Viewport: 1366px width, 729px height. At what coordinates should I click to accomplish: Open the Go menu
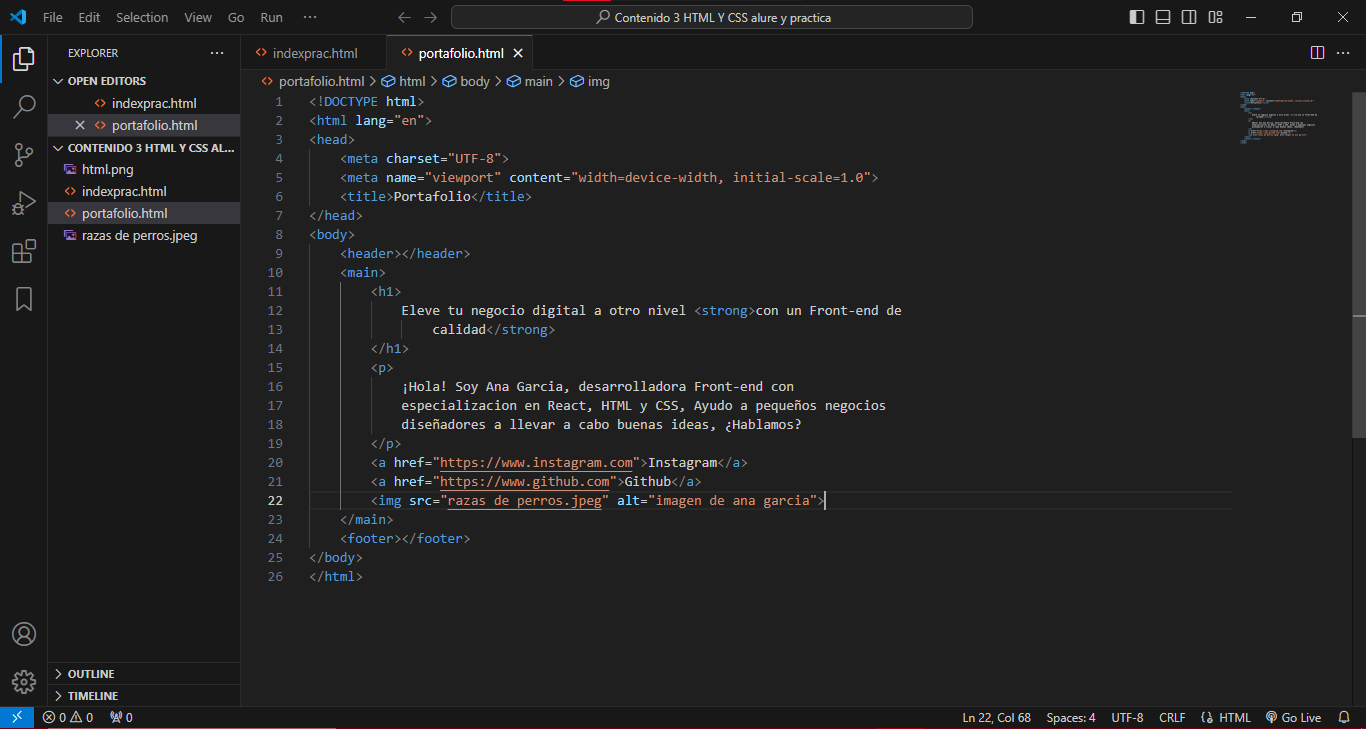pos(236,17)
